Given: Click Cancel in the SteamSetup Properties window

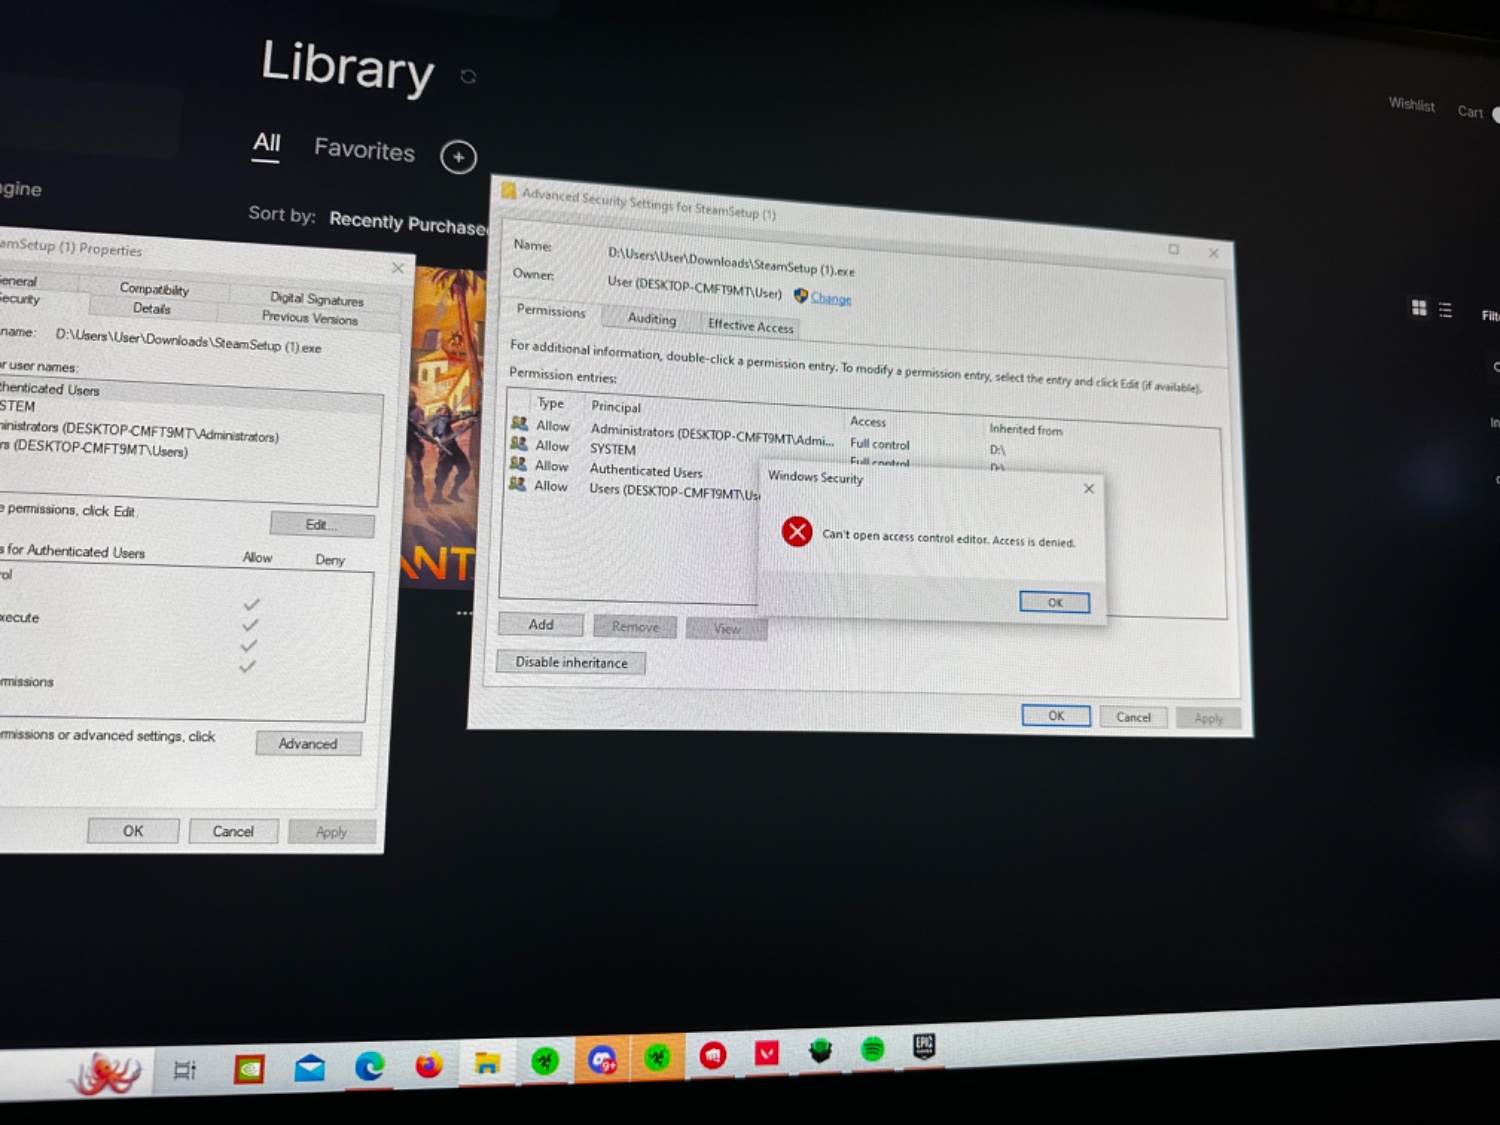Looking at the screenshot, I should (233, 831).
